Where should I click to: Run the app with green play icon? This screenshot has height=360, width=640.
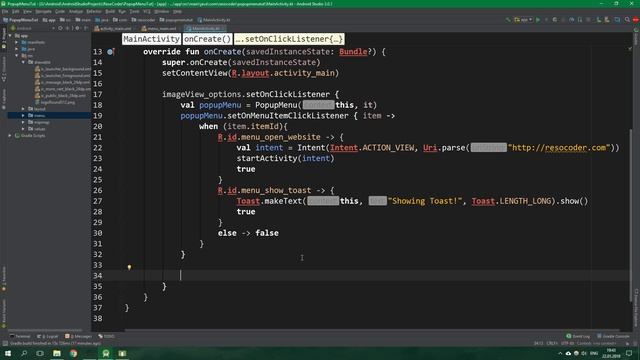538,20
